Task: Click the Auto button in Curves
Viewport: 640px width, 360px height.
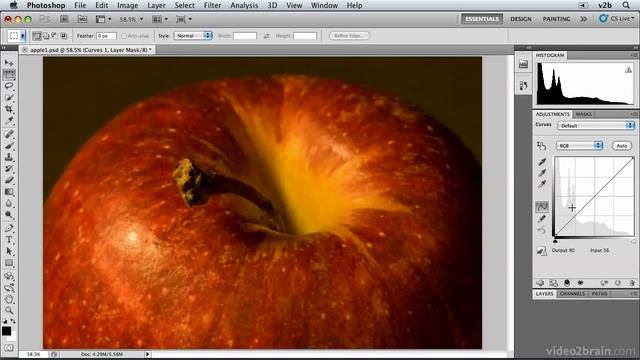Action: pos(622,146)
